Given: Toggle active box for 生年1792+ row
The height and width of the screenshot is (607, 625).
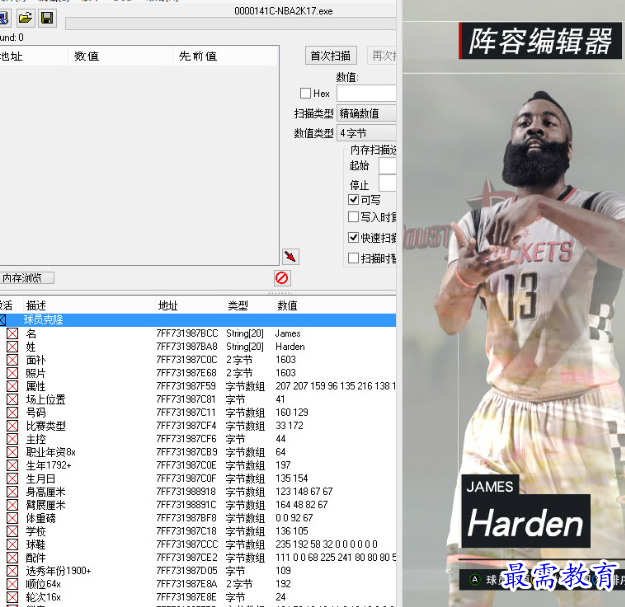Looking at the screenshot, I should (12, 465).
